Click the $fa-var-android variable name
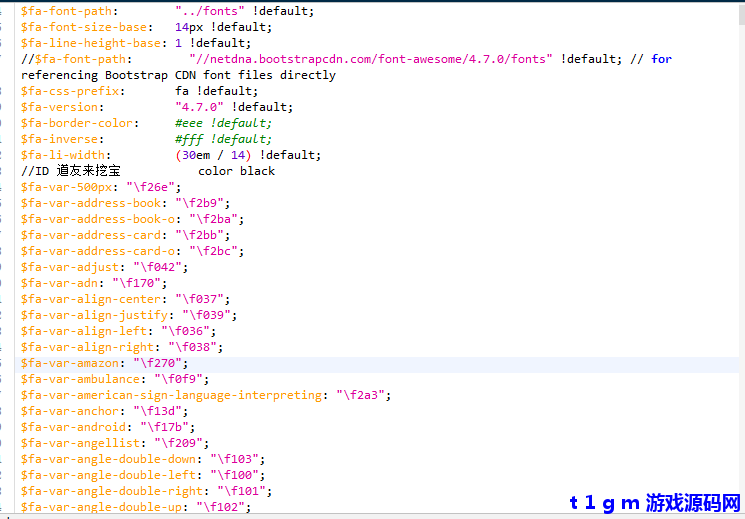 (76, 427)
